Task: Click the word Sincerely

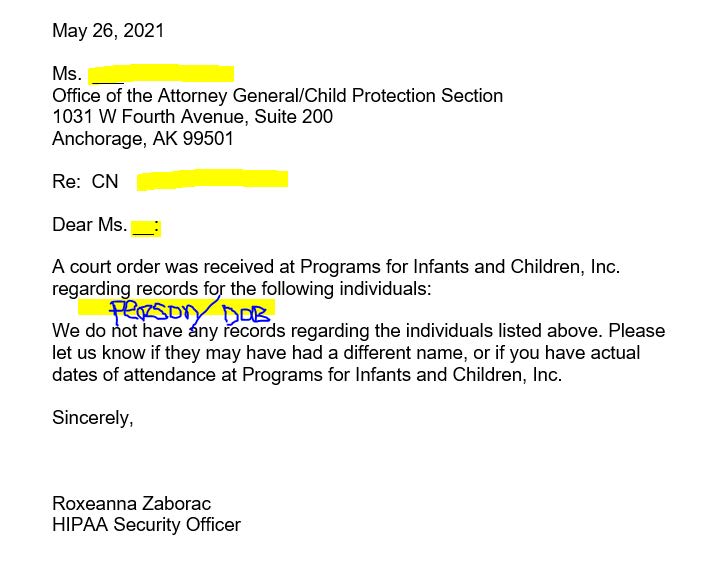Action: [92, 418]
